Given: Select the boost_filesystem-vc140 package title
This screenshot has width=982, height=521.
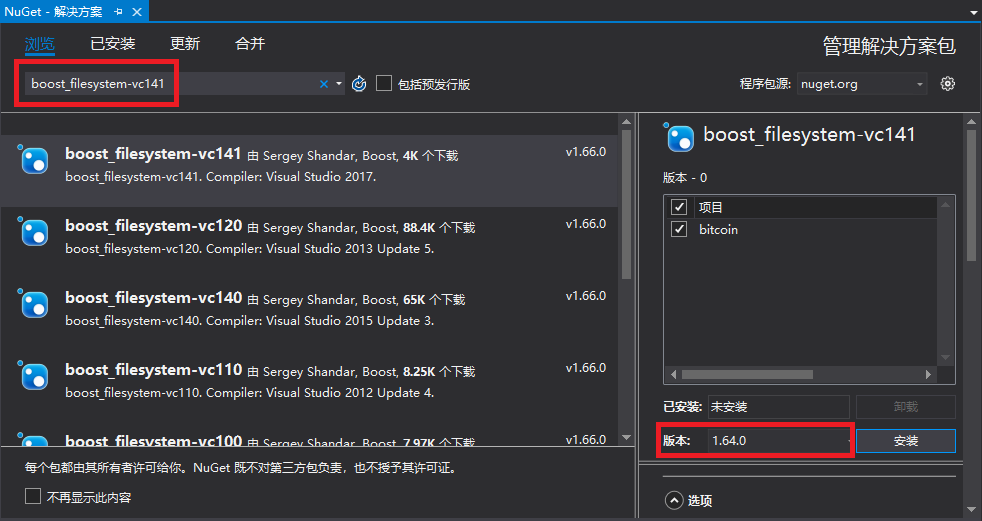Looking at the screenshot, I should pos(153,298).
